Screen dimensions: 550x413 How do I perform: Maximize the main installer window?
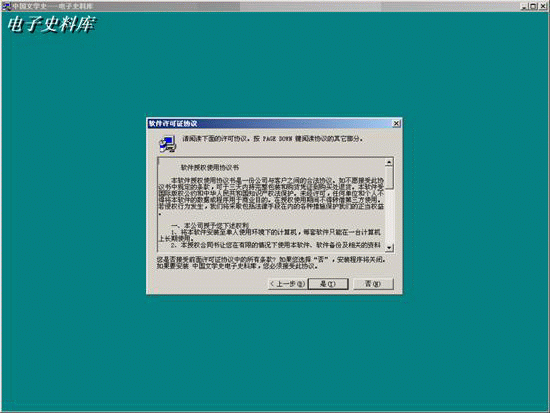tap(533, 6)
